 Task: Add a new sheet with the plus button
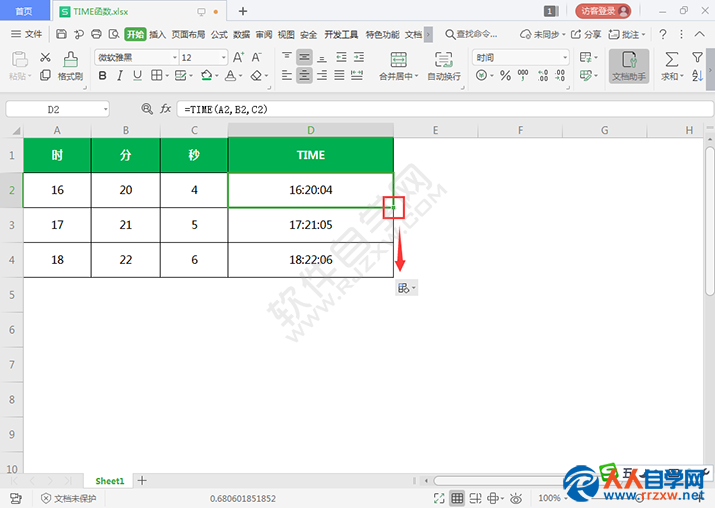pyautogui.click(x=142, y=480)
